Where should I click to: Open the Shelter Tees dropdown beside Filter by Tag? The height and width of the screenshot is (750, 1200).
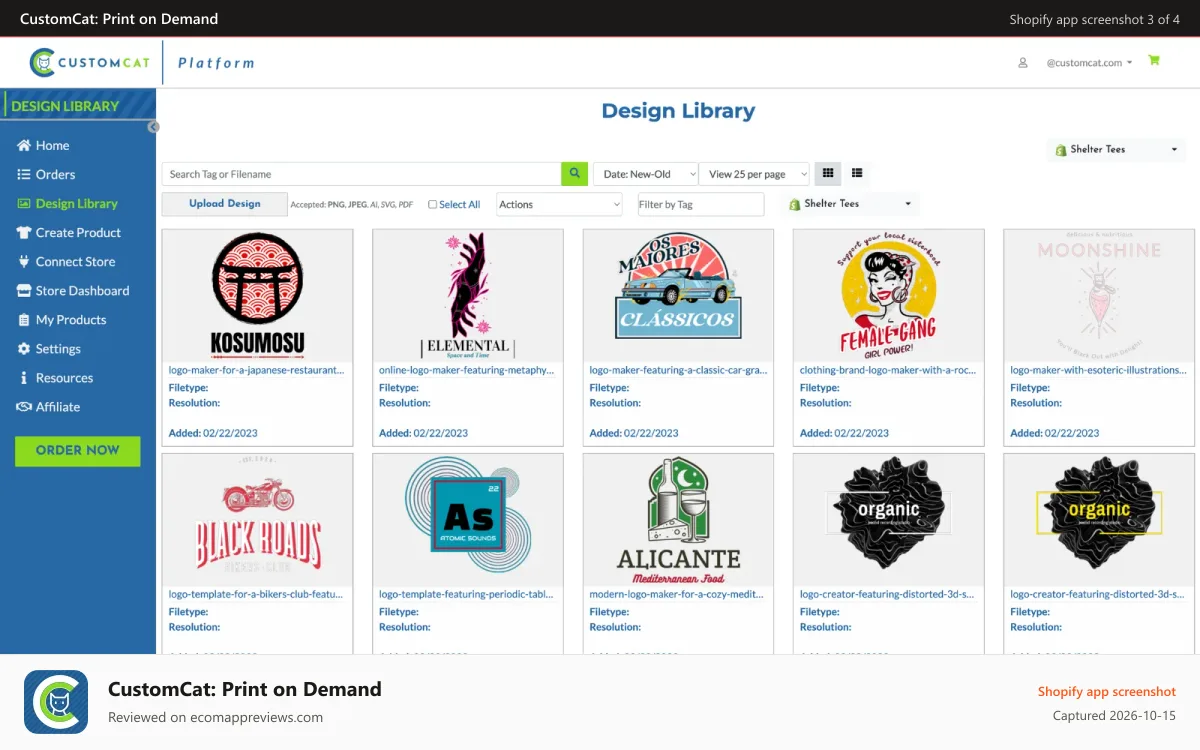pos(850,204)
